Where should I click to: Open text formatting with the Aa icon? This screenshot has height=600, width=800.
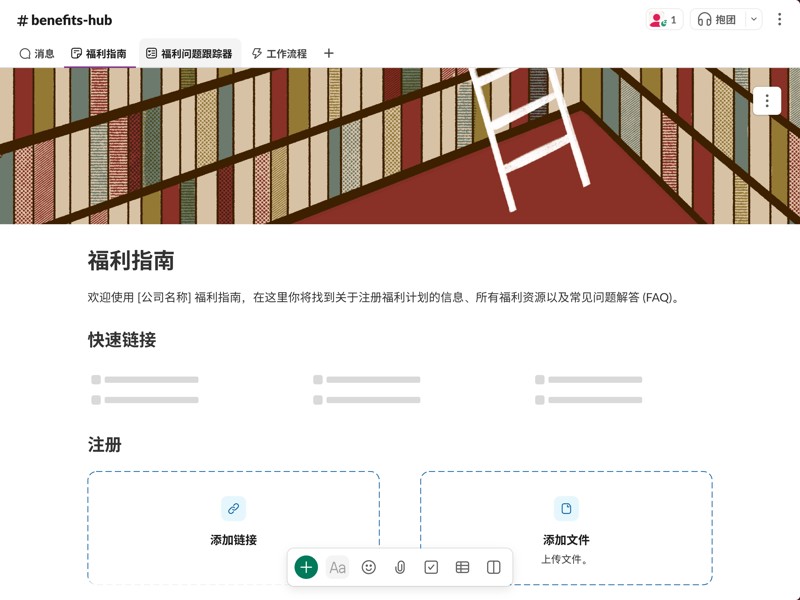337,567
